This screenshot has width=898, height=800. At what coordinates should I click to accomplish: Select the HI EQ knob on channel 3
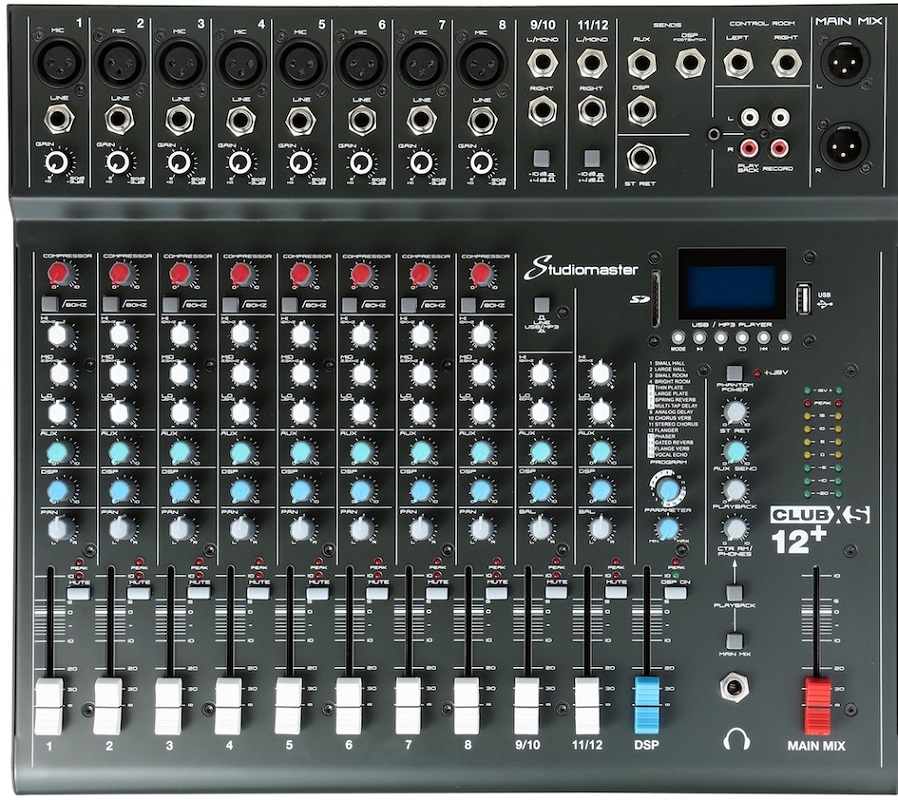tap(180, 334)
